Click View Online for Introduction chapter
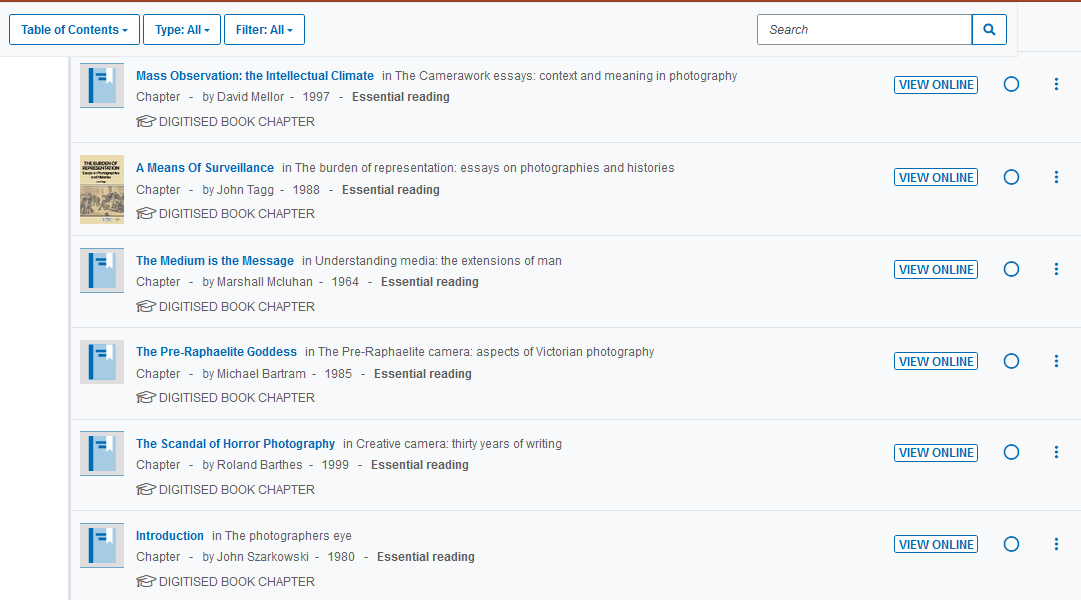The height and width of the screenshot is (600, 1081). coord(935,544)
